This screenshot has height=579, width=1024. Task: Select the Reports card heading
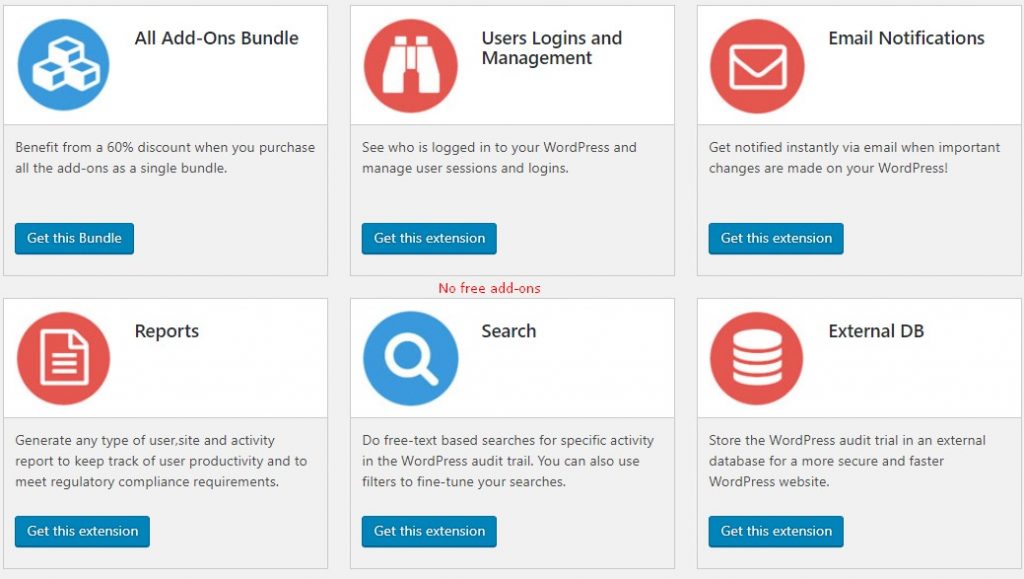tap(167, 332)
